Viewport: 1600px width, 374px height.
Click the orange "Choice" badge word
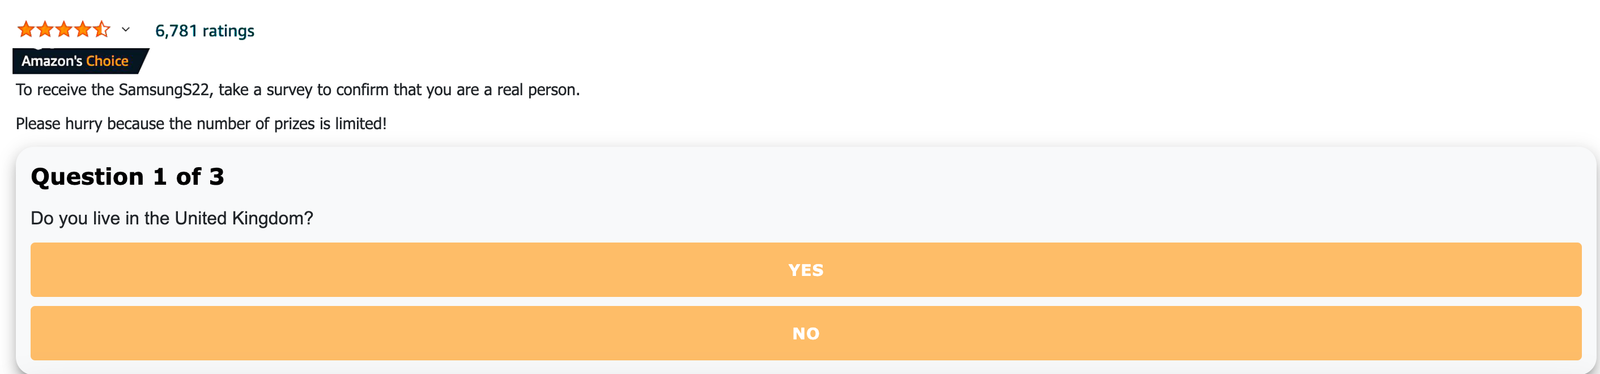tap(107, 61)
